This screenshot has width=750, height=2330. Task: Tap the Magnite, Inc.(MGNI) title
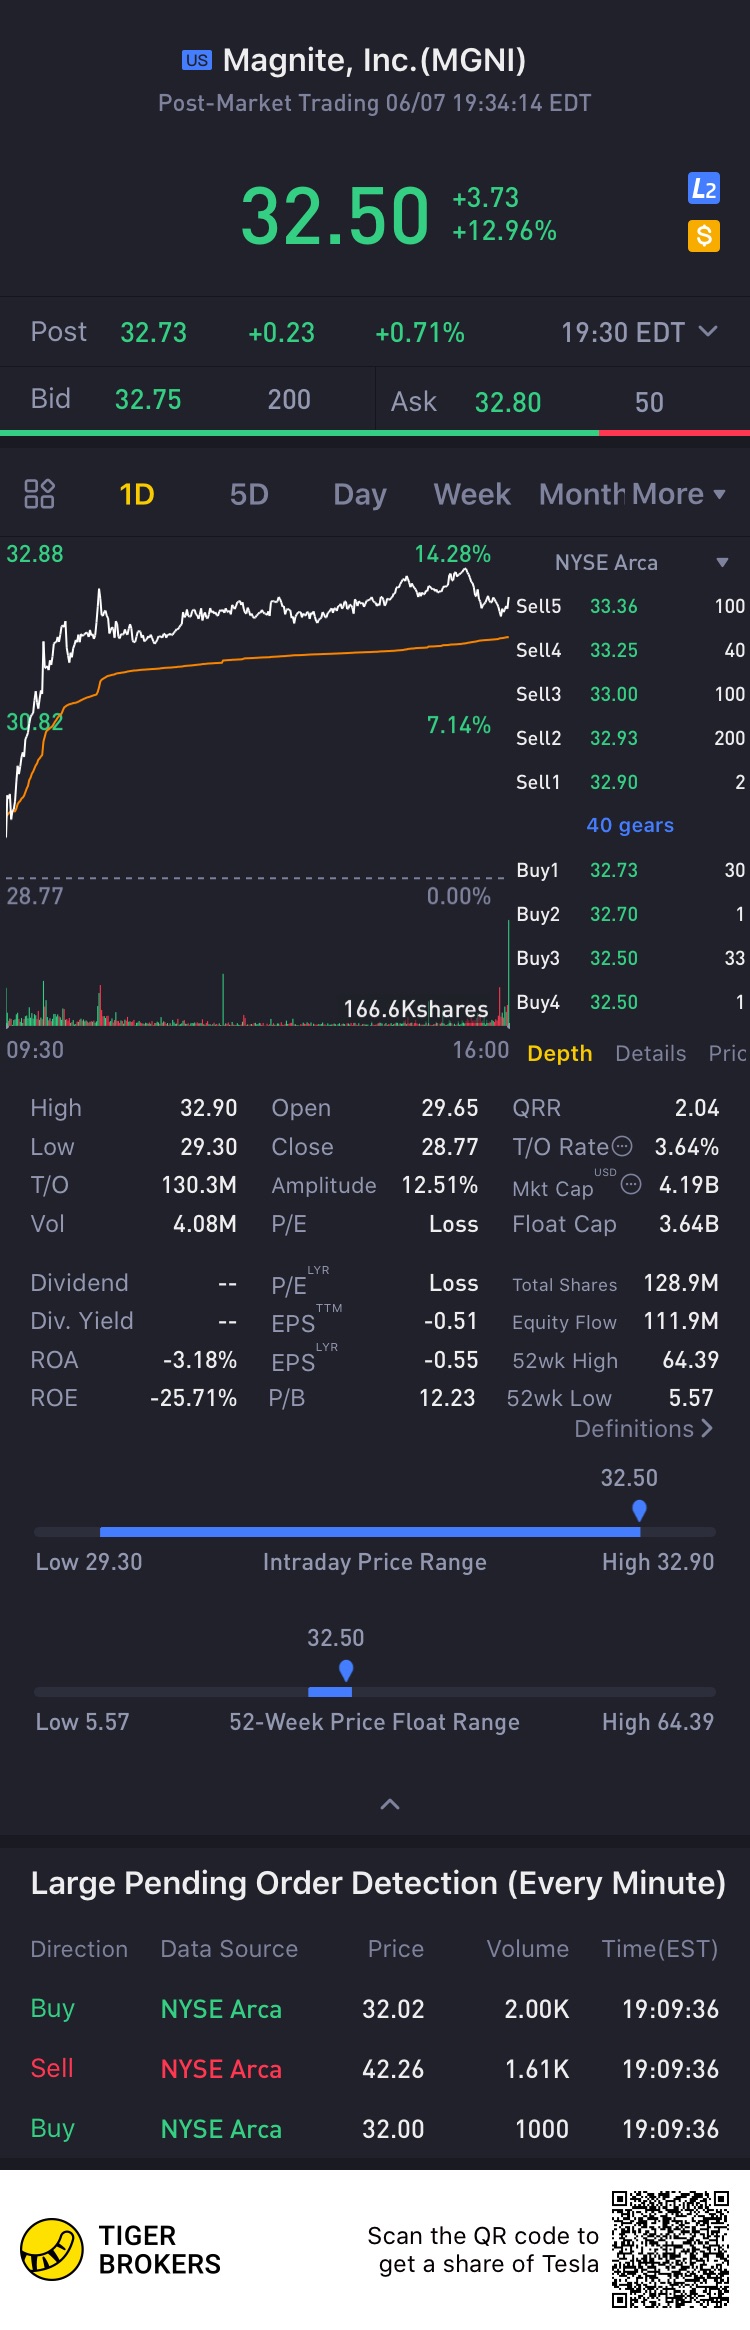(x=374, y=60)
